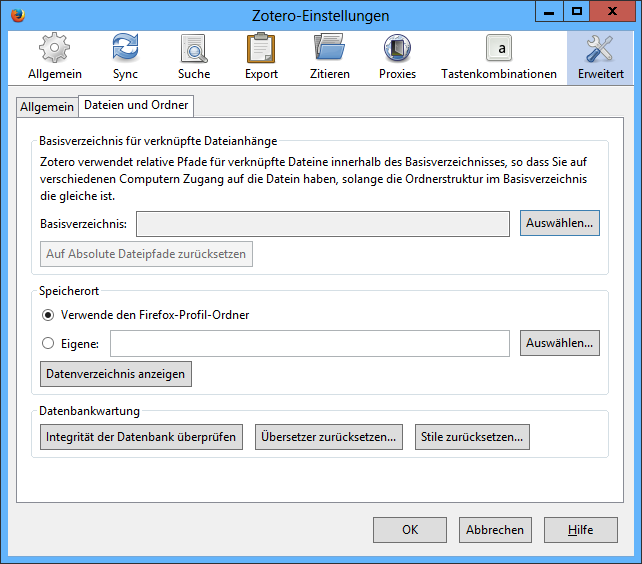The width and height of the screenshot is (642, 564).
Task: Click Übersetzer zurücksetzen button
Action: tap(329, 437)
